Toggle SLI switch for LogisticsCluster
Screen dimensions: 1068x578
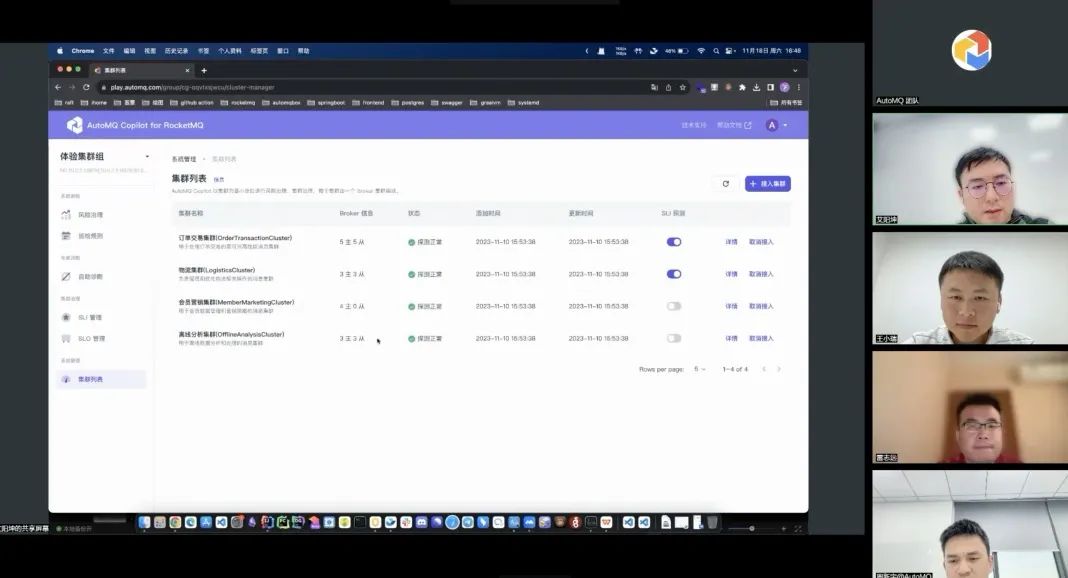pos(674,274)
